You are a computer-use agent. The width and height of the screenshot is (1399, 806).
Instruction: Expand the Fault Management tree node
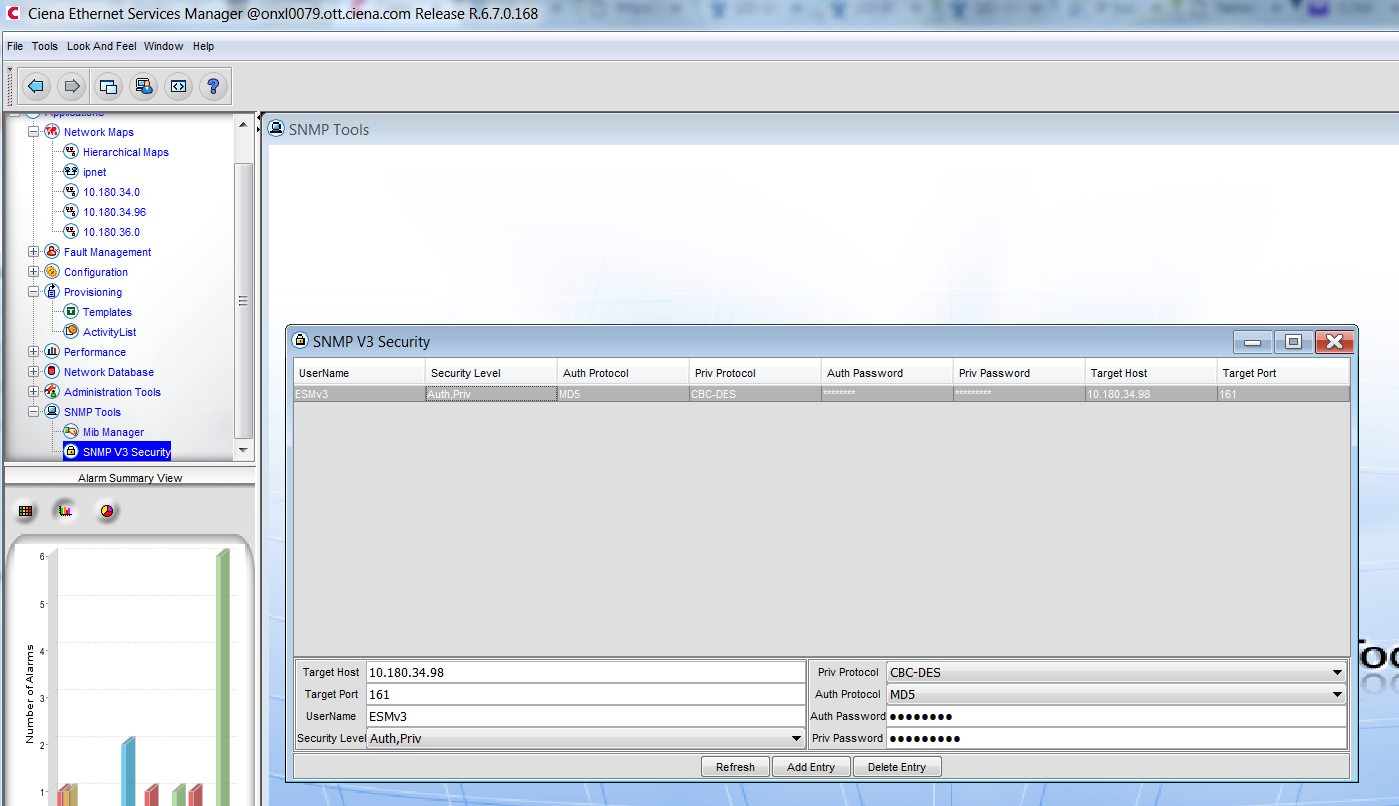tap(34, 252)
